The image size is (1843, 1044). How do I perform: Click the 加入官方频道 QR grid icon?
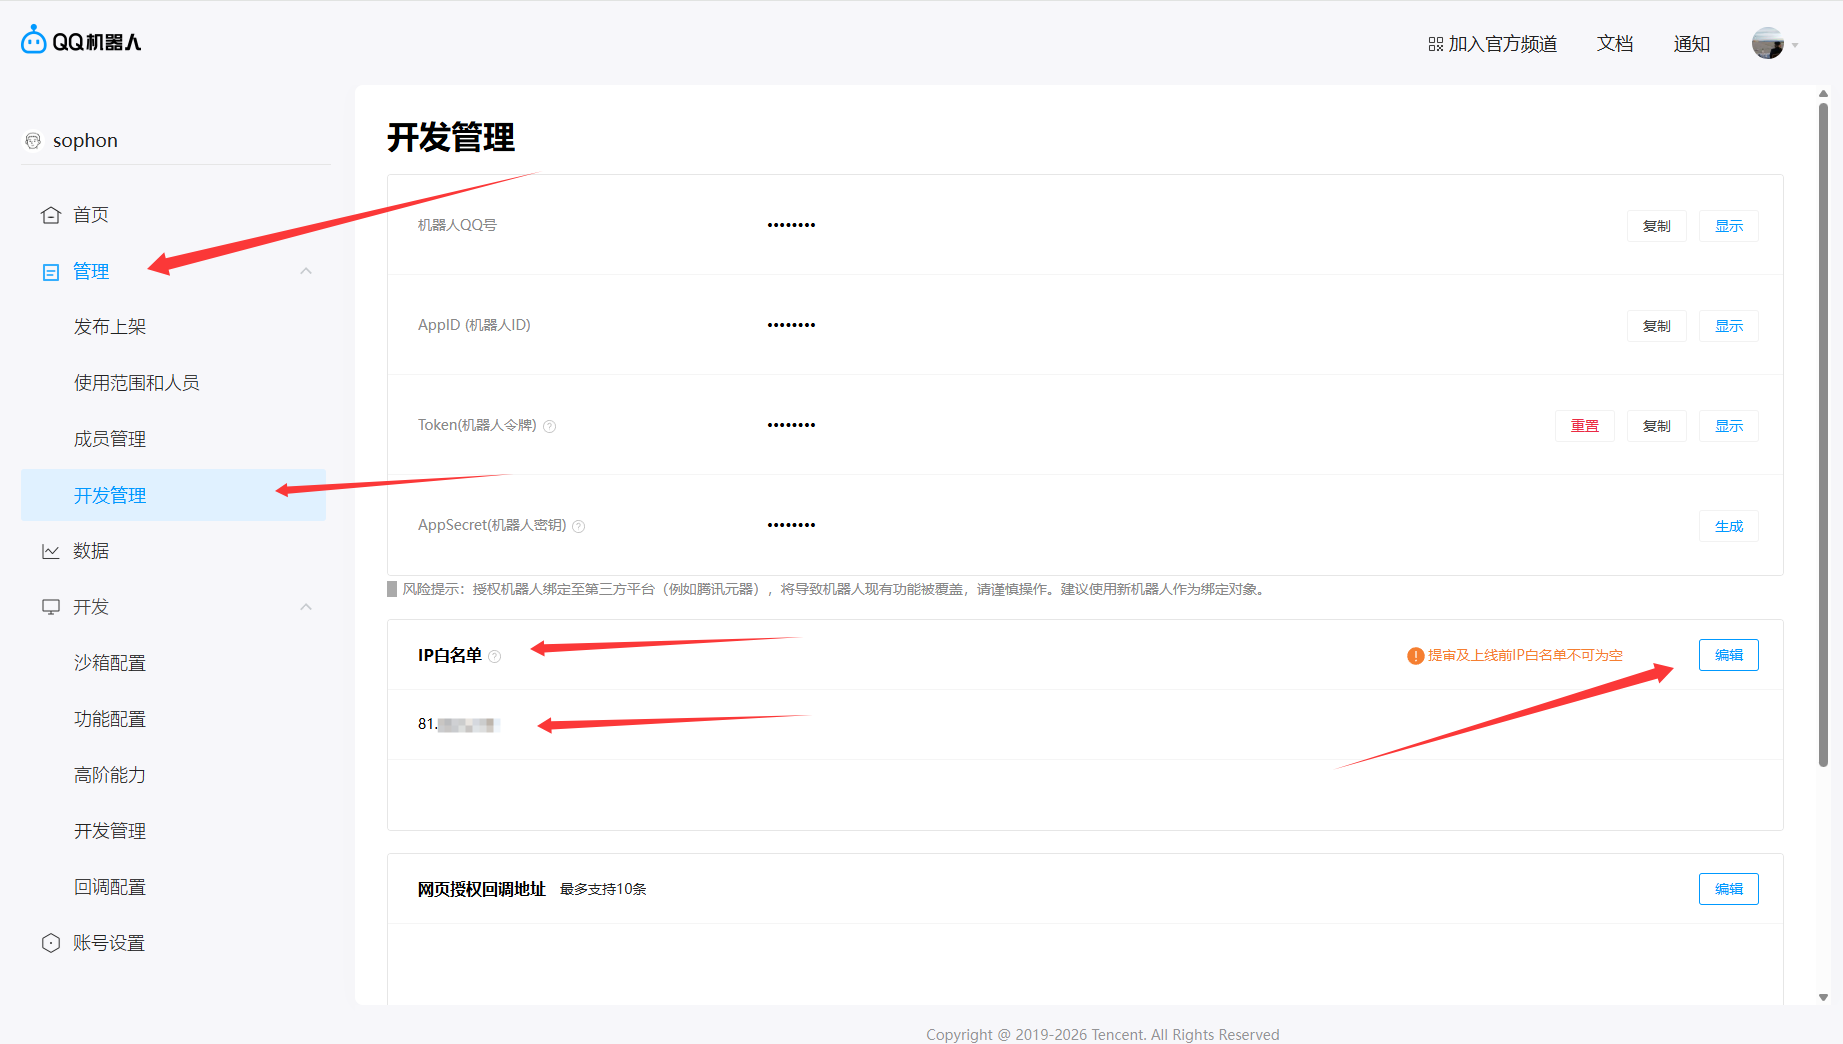(x=1435, y=44)
